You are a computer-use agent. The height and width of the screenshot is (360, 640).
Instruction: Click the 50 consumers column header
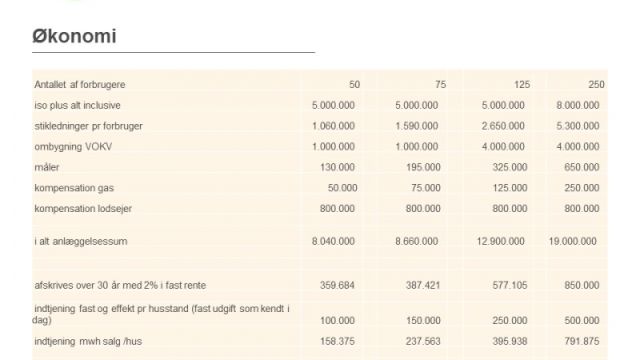[x=354, y=84]
